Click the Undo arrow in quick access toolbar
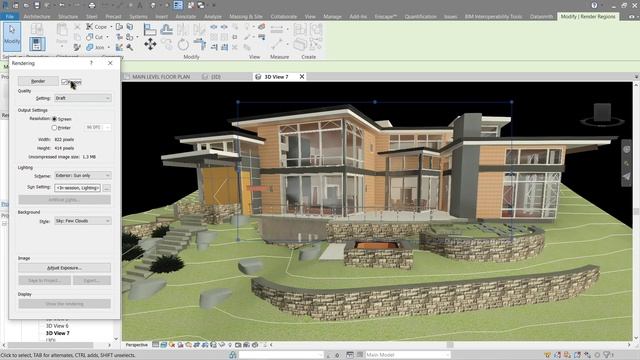Viewport: 640px width, 360px height. pos(62,5)
